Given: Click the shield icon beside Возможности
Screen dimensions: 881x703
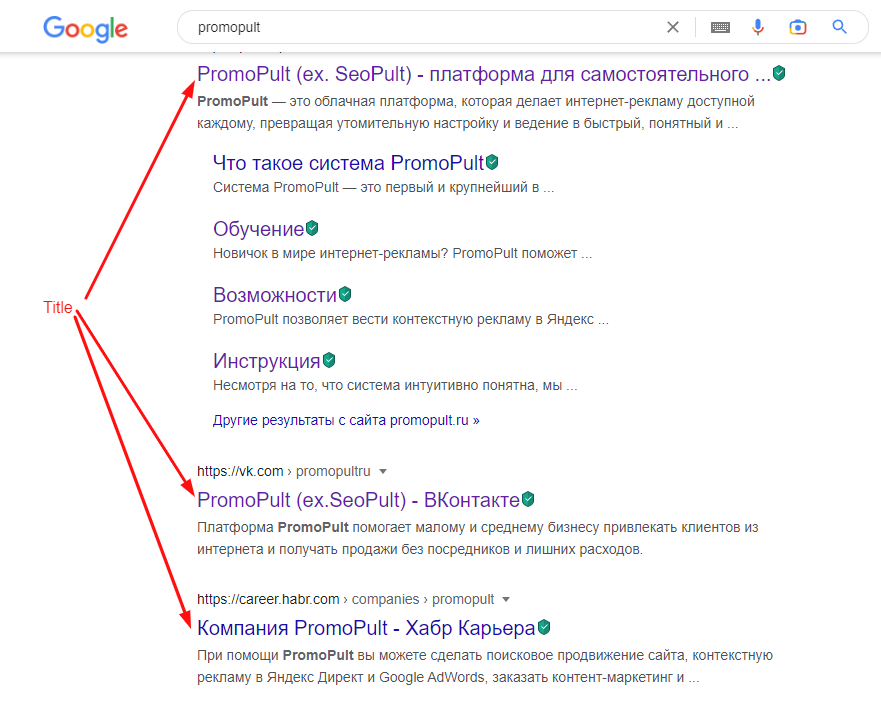Looking at the screenshot, I should (x=344, y=293).
